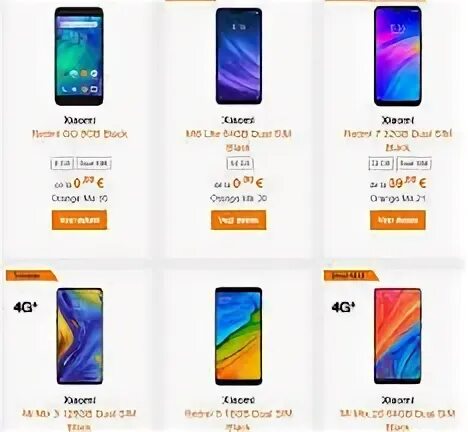
Task: Click the orange details button under Redmi 7
Action: tap(398, 220)
